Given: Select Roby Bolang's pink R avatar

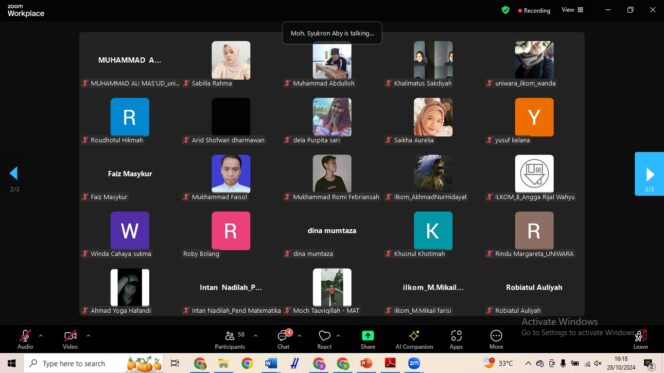Looking at the screenshot, I should point(231,231).
